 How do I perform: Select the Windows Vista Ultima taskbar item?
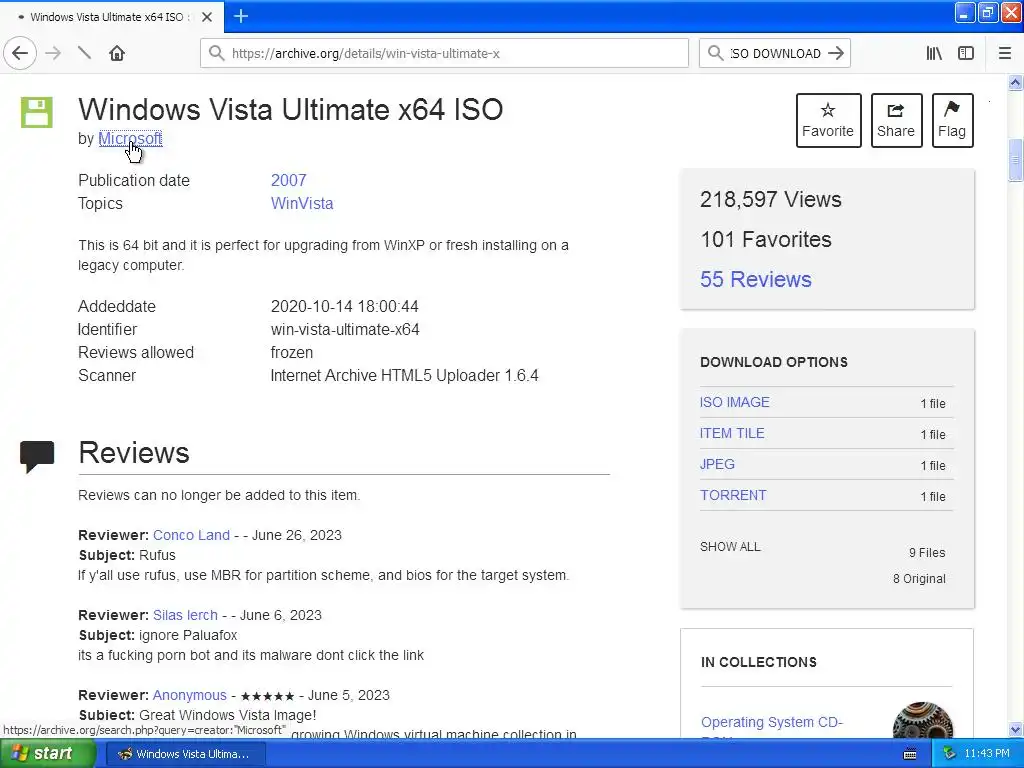pos(185,754)
